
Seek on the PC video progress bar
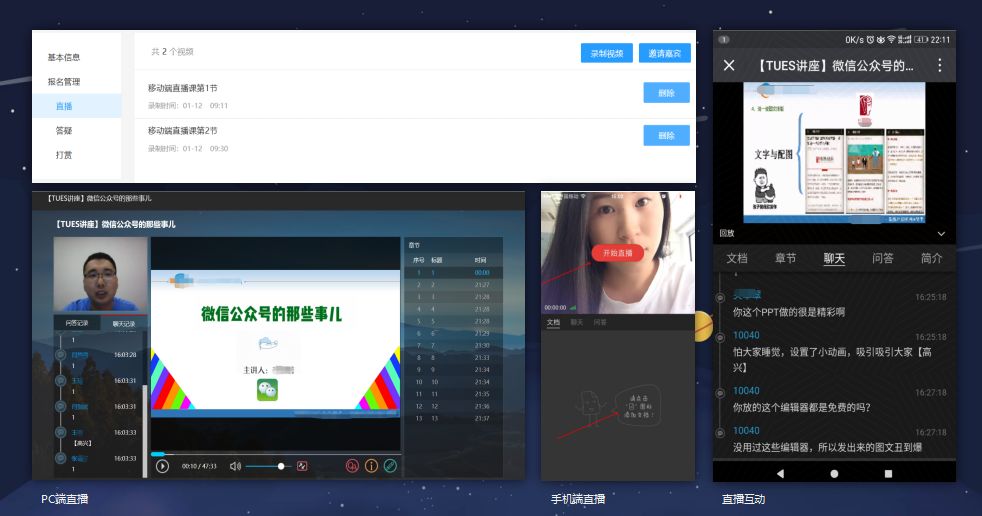[276, 453]
